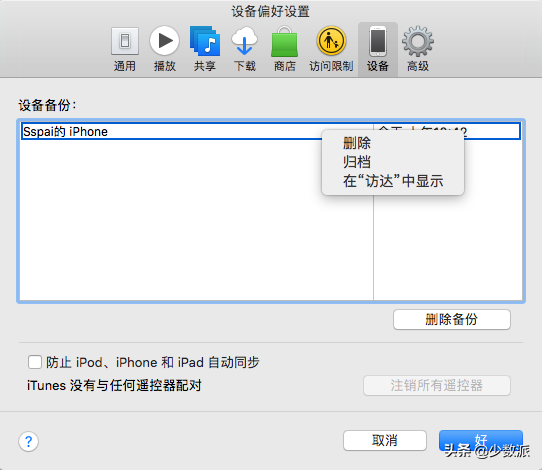542x470 pixels.
Task: Select the Sspai的 iPhone backup row
Action: pyautogui.click(x=271, y=131)
